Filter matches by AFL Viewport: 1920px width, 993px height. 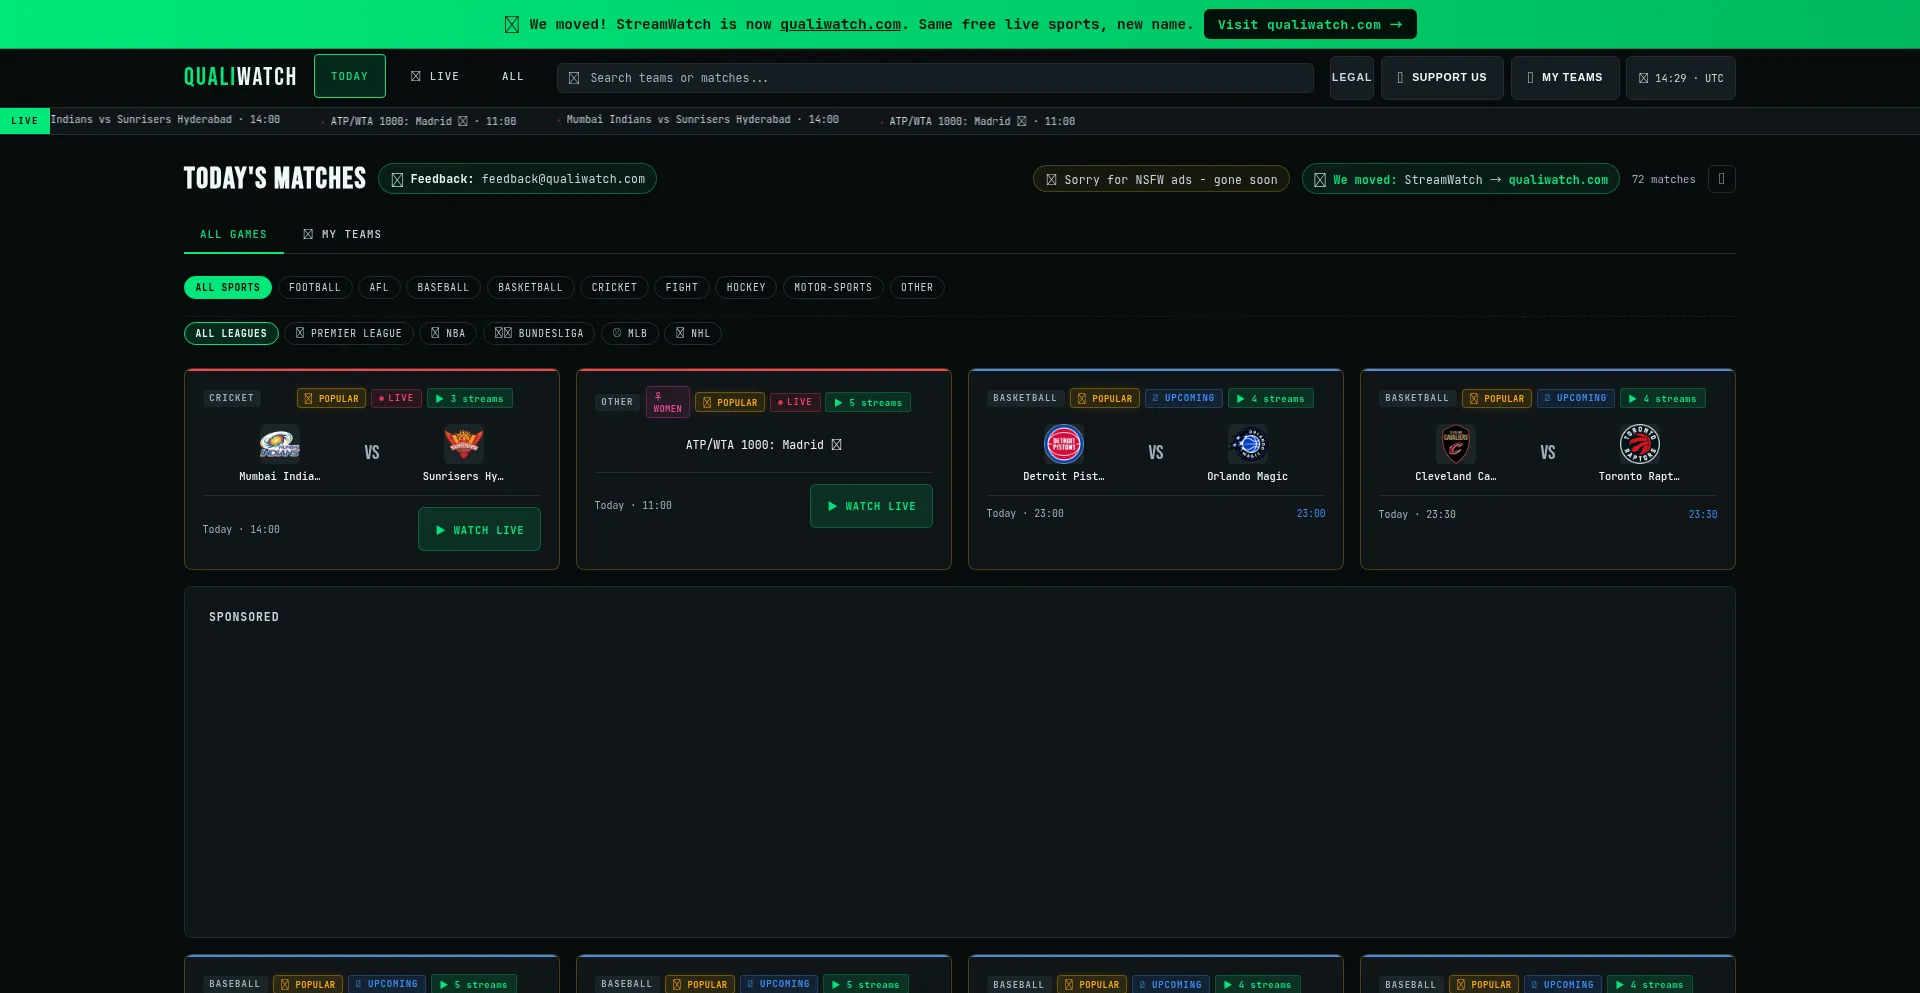click(379, 288)
